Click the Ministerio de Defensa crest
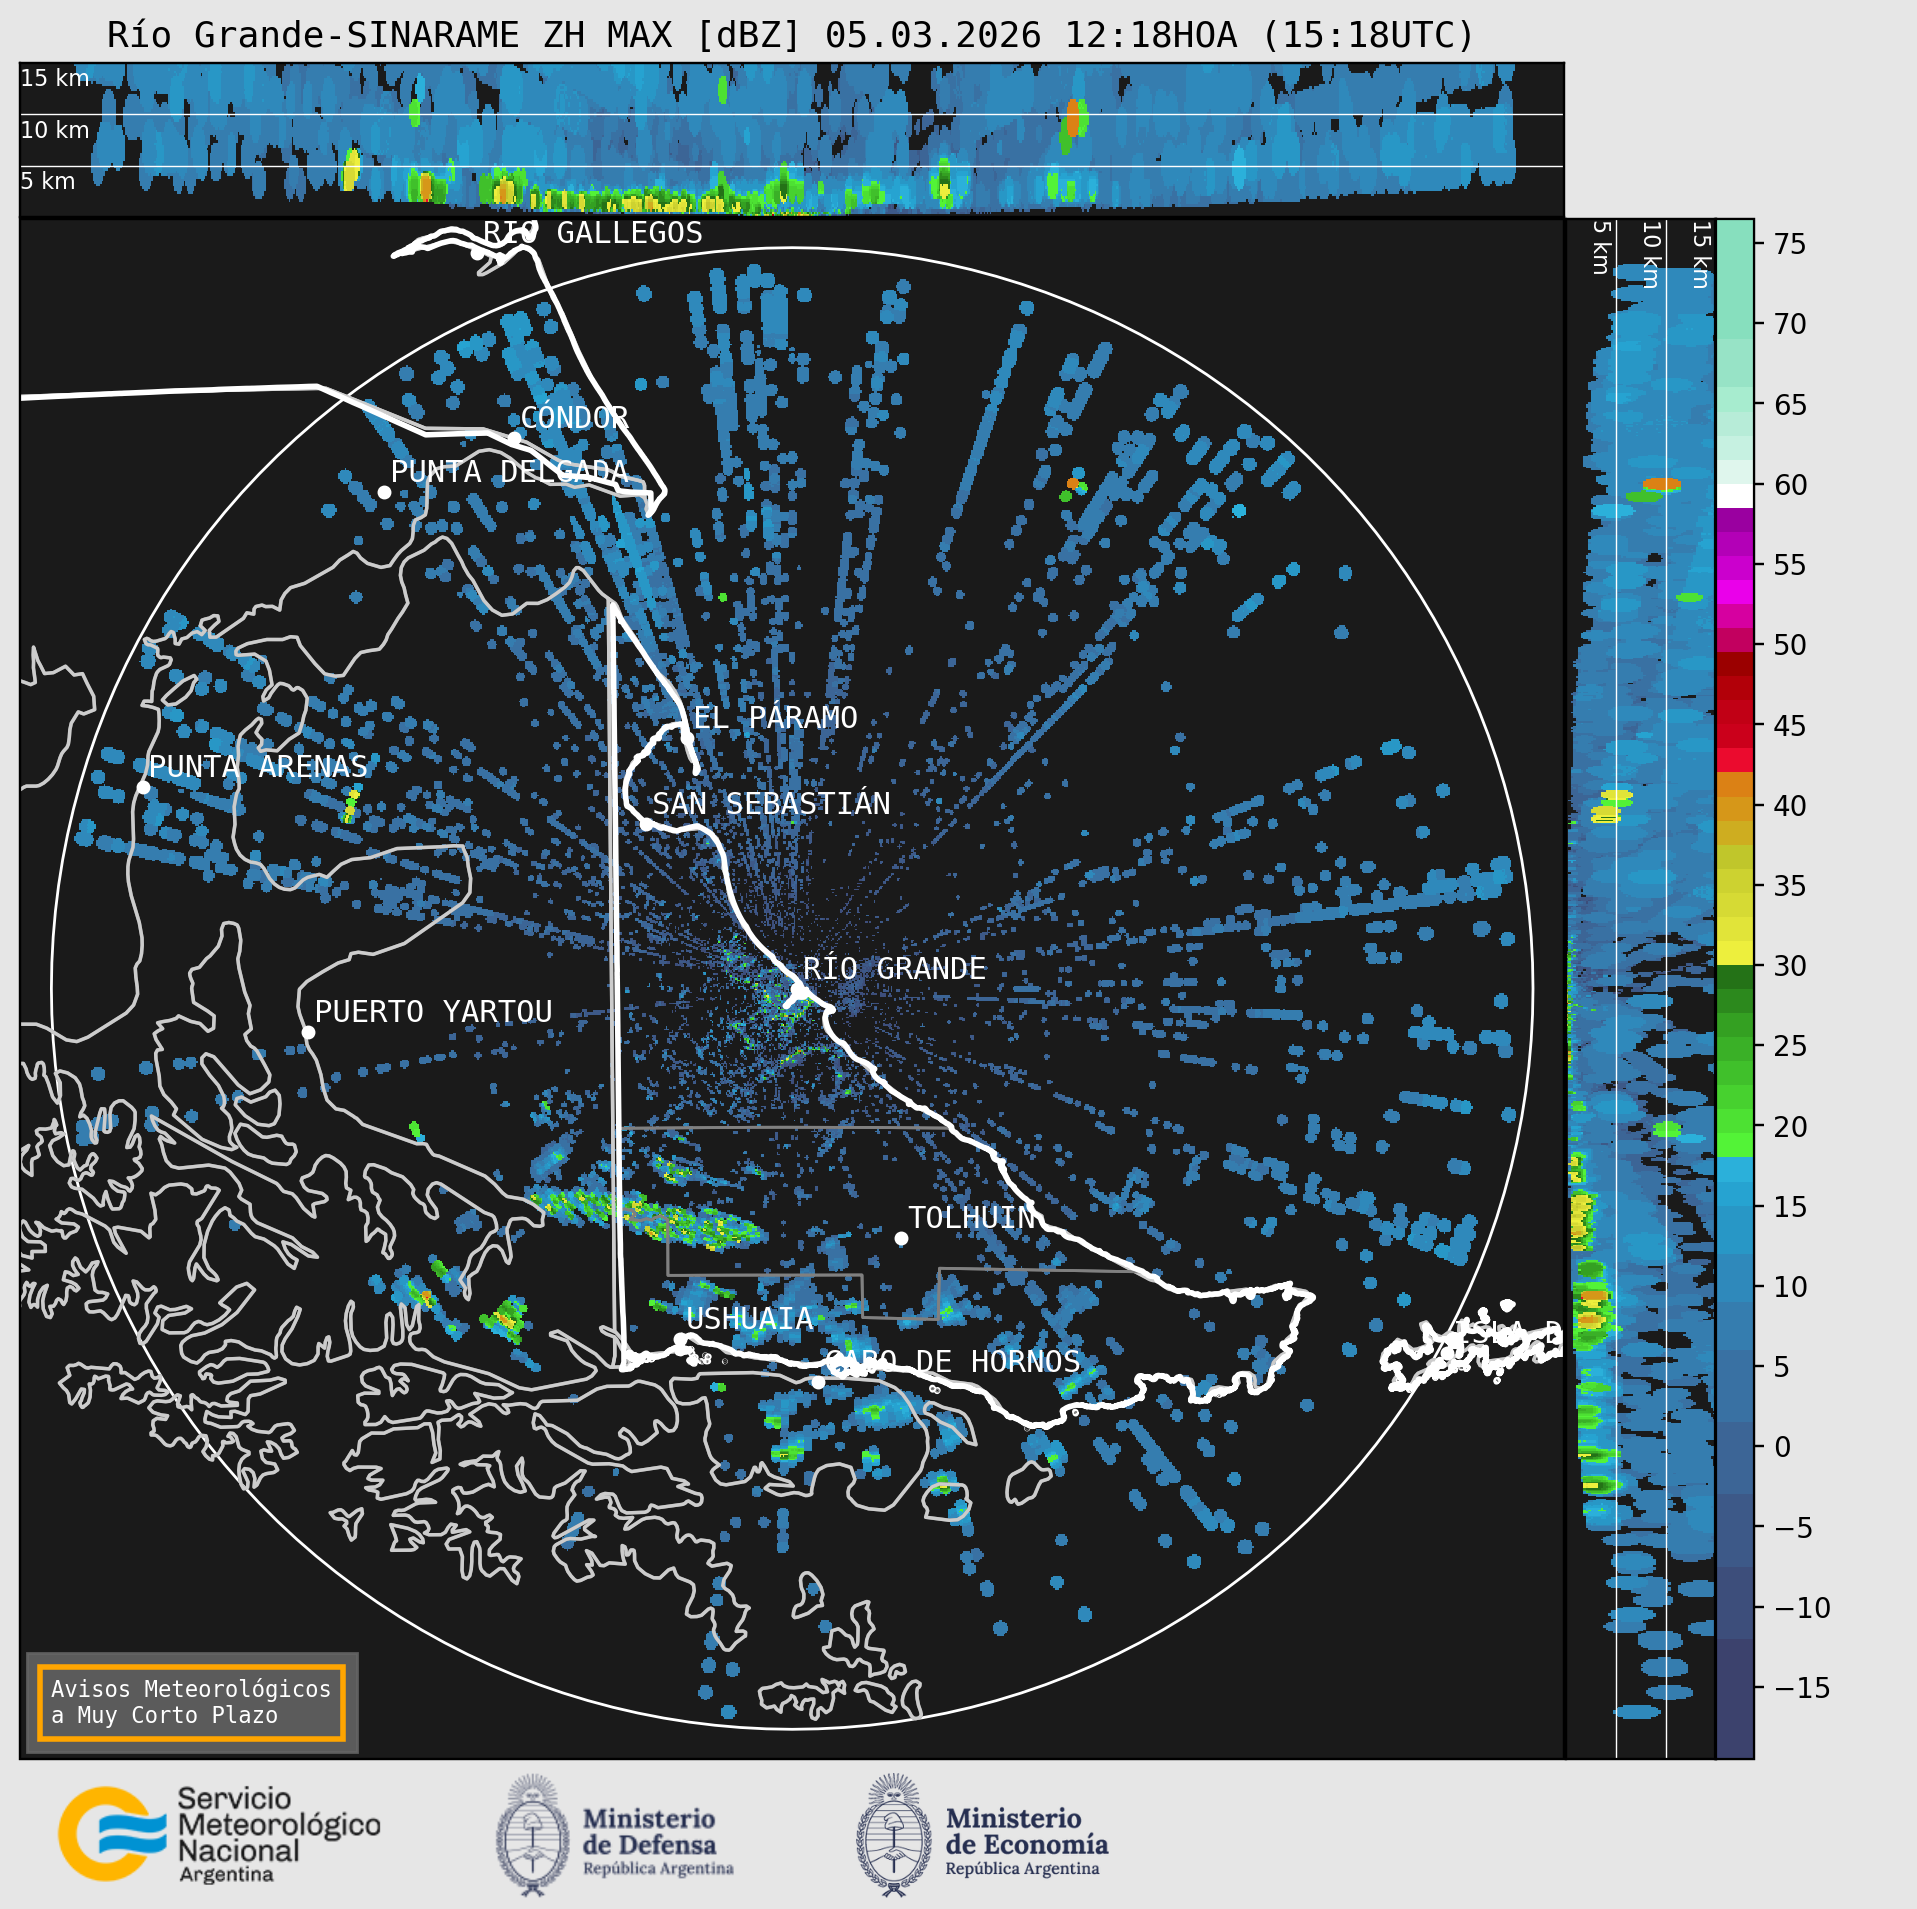The height and width of the screenshot is (1909, 1917). [x=533, y=1835]
